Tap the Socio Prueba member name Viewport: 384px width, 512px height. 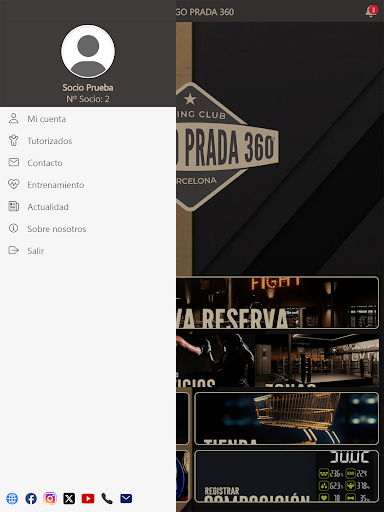pos(88,88)
